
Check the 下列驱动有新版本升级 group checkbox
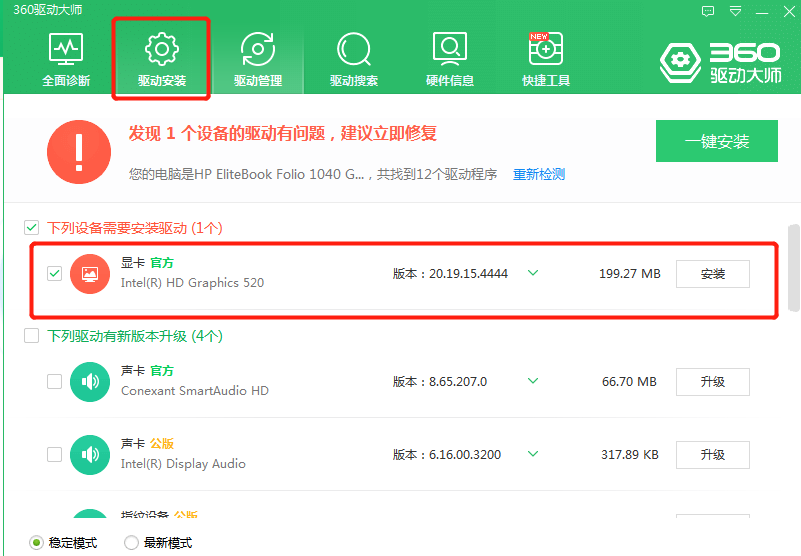click(32, 336)
